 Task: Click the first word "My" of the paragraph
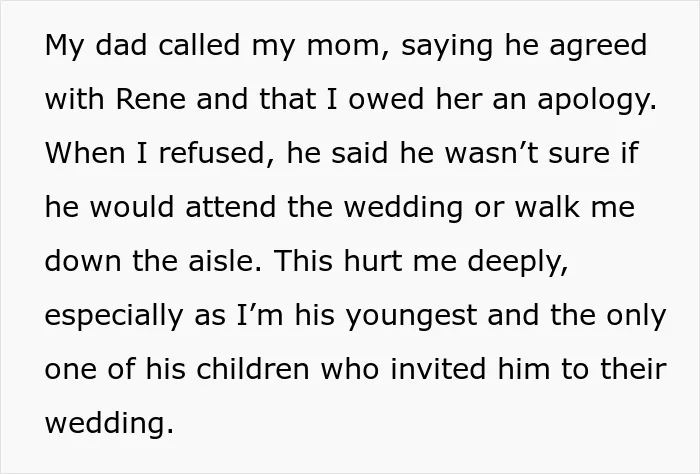click(64, 48)
